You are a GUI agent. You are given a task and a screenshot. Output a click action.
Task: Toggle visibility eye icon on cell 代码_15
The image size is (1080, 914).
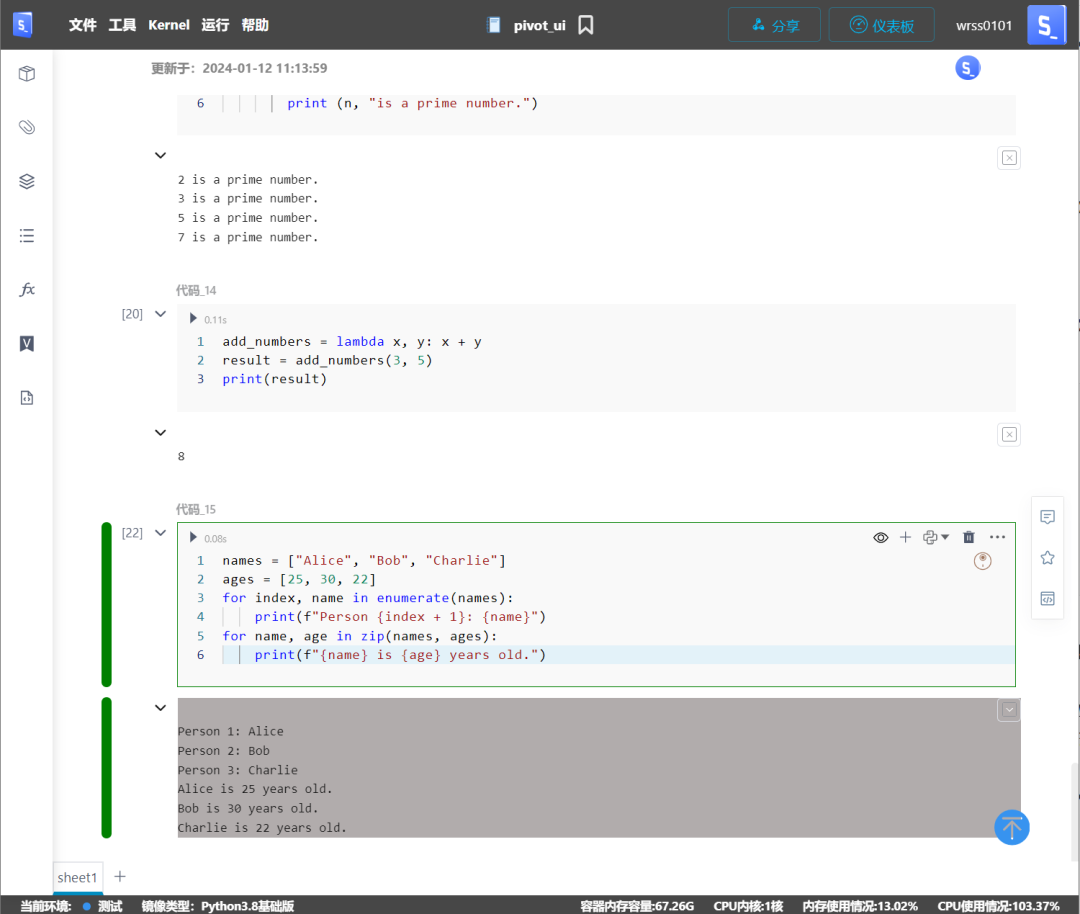pos(880,537)
